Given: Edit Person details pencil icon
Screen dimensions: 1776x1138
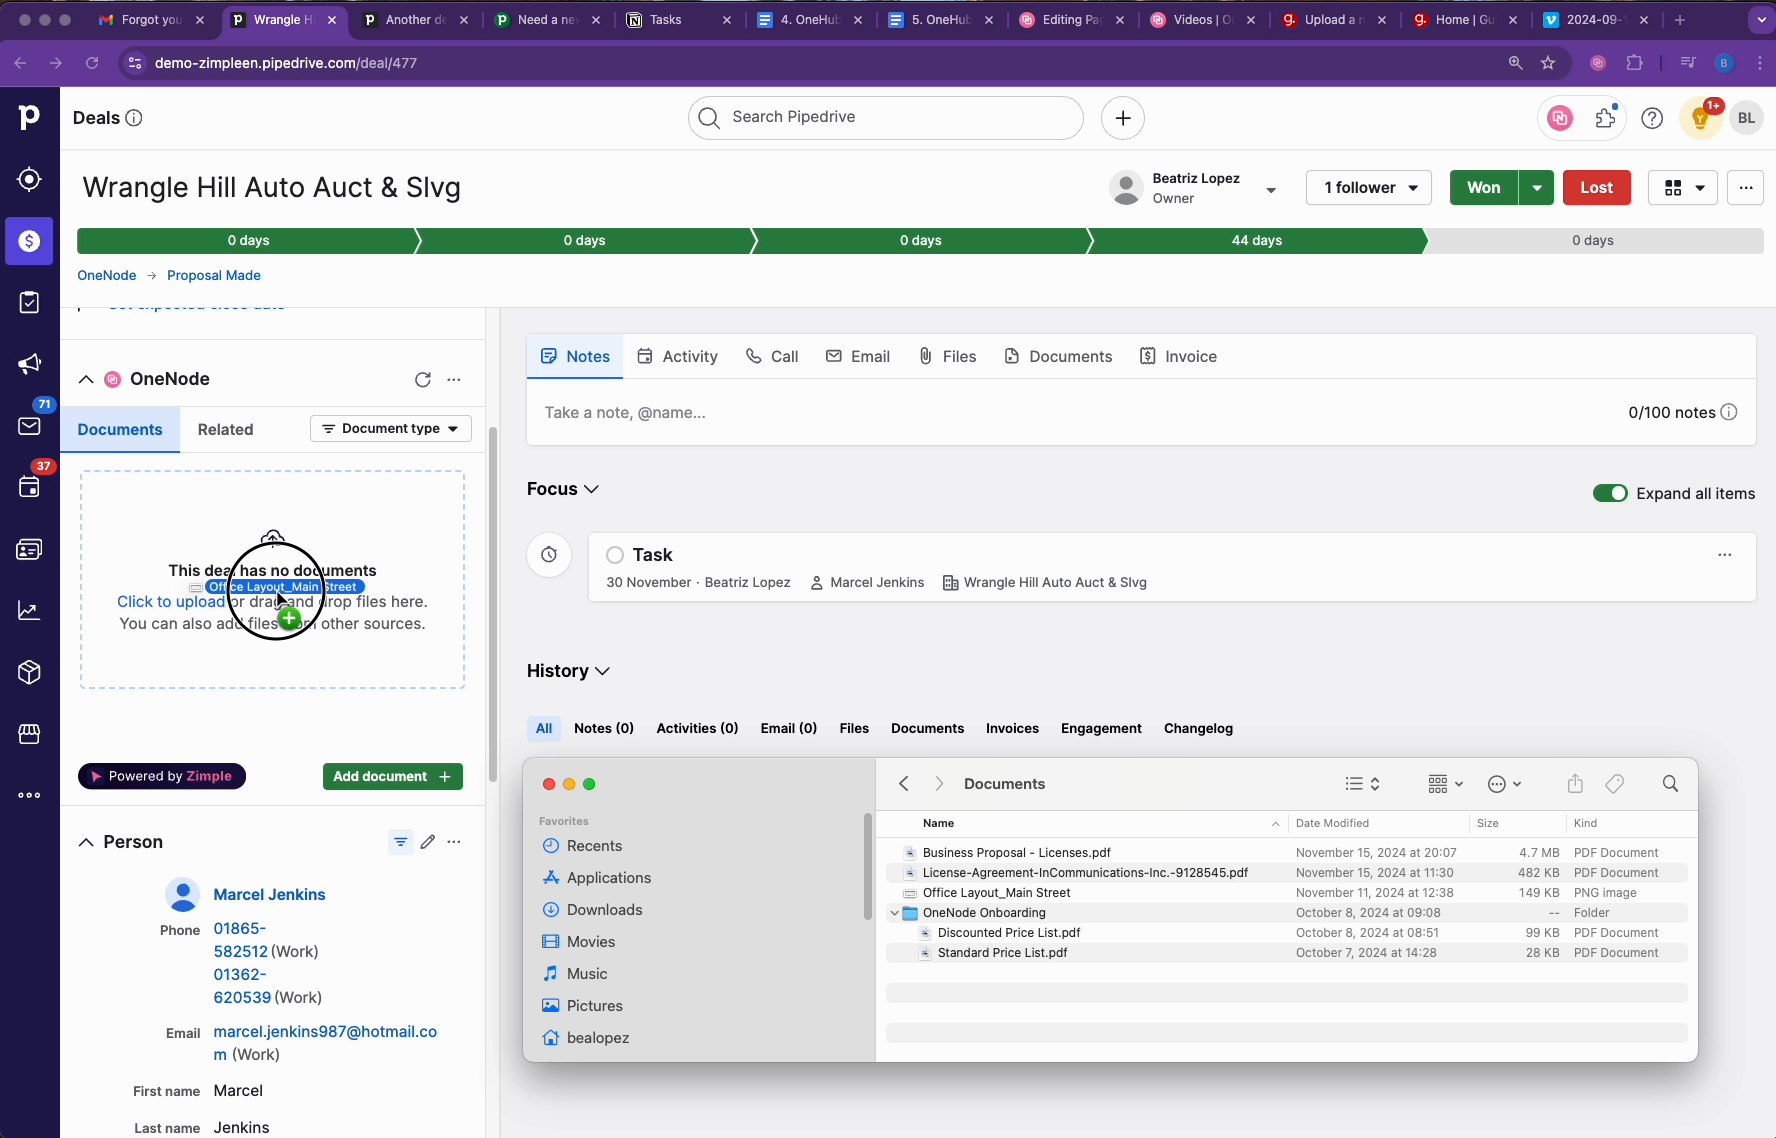Looking at the screenshot, I should [x=428, y=842].
